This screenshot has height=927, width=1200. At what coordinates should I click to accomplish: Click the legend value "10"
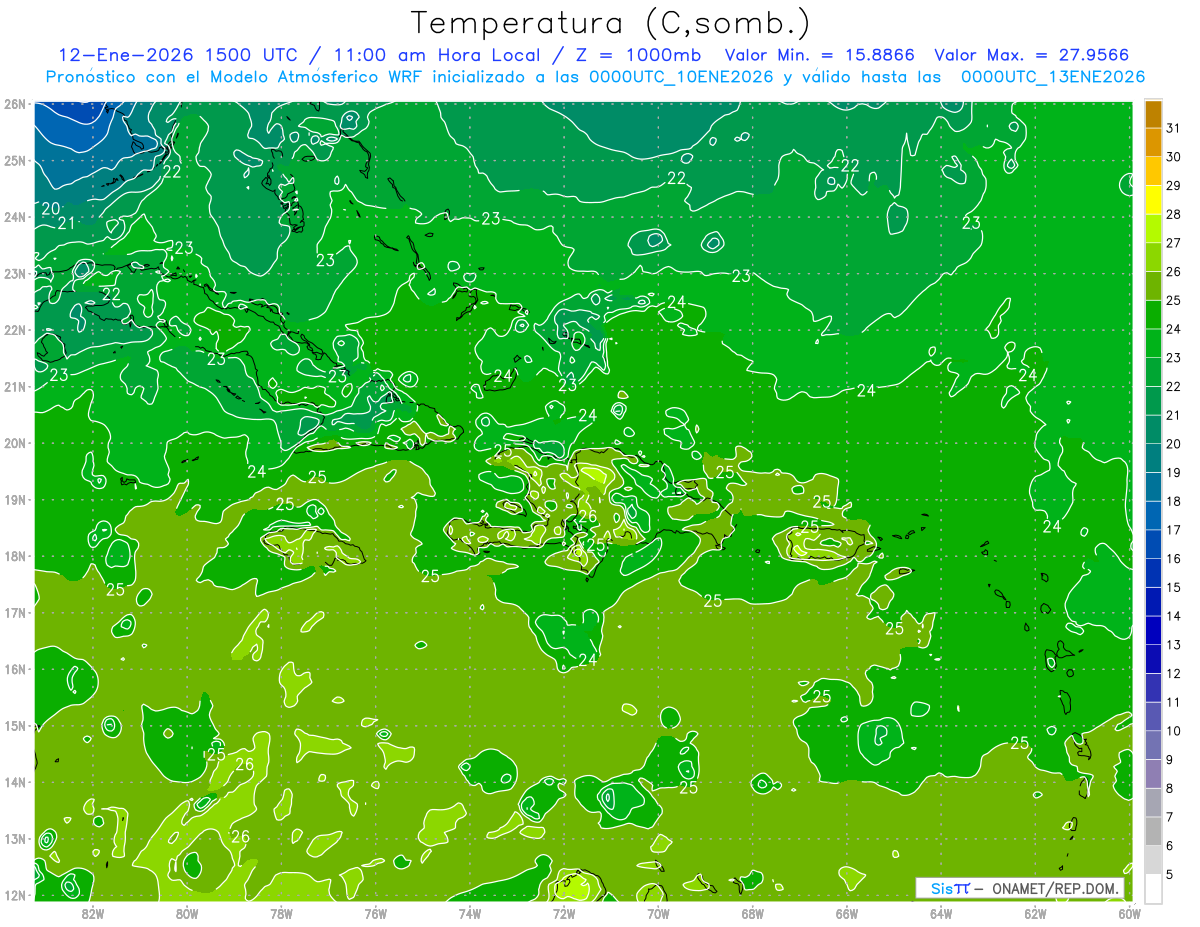[x=1173, y=730]
